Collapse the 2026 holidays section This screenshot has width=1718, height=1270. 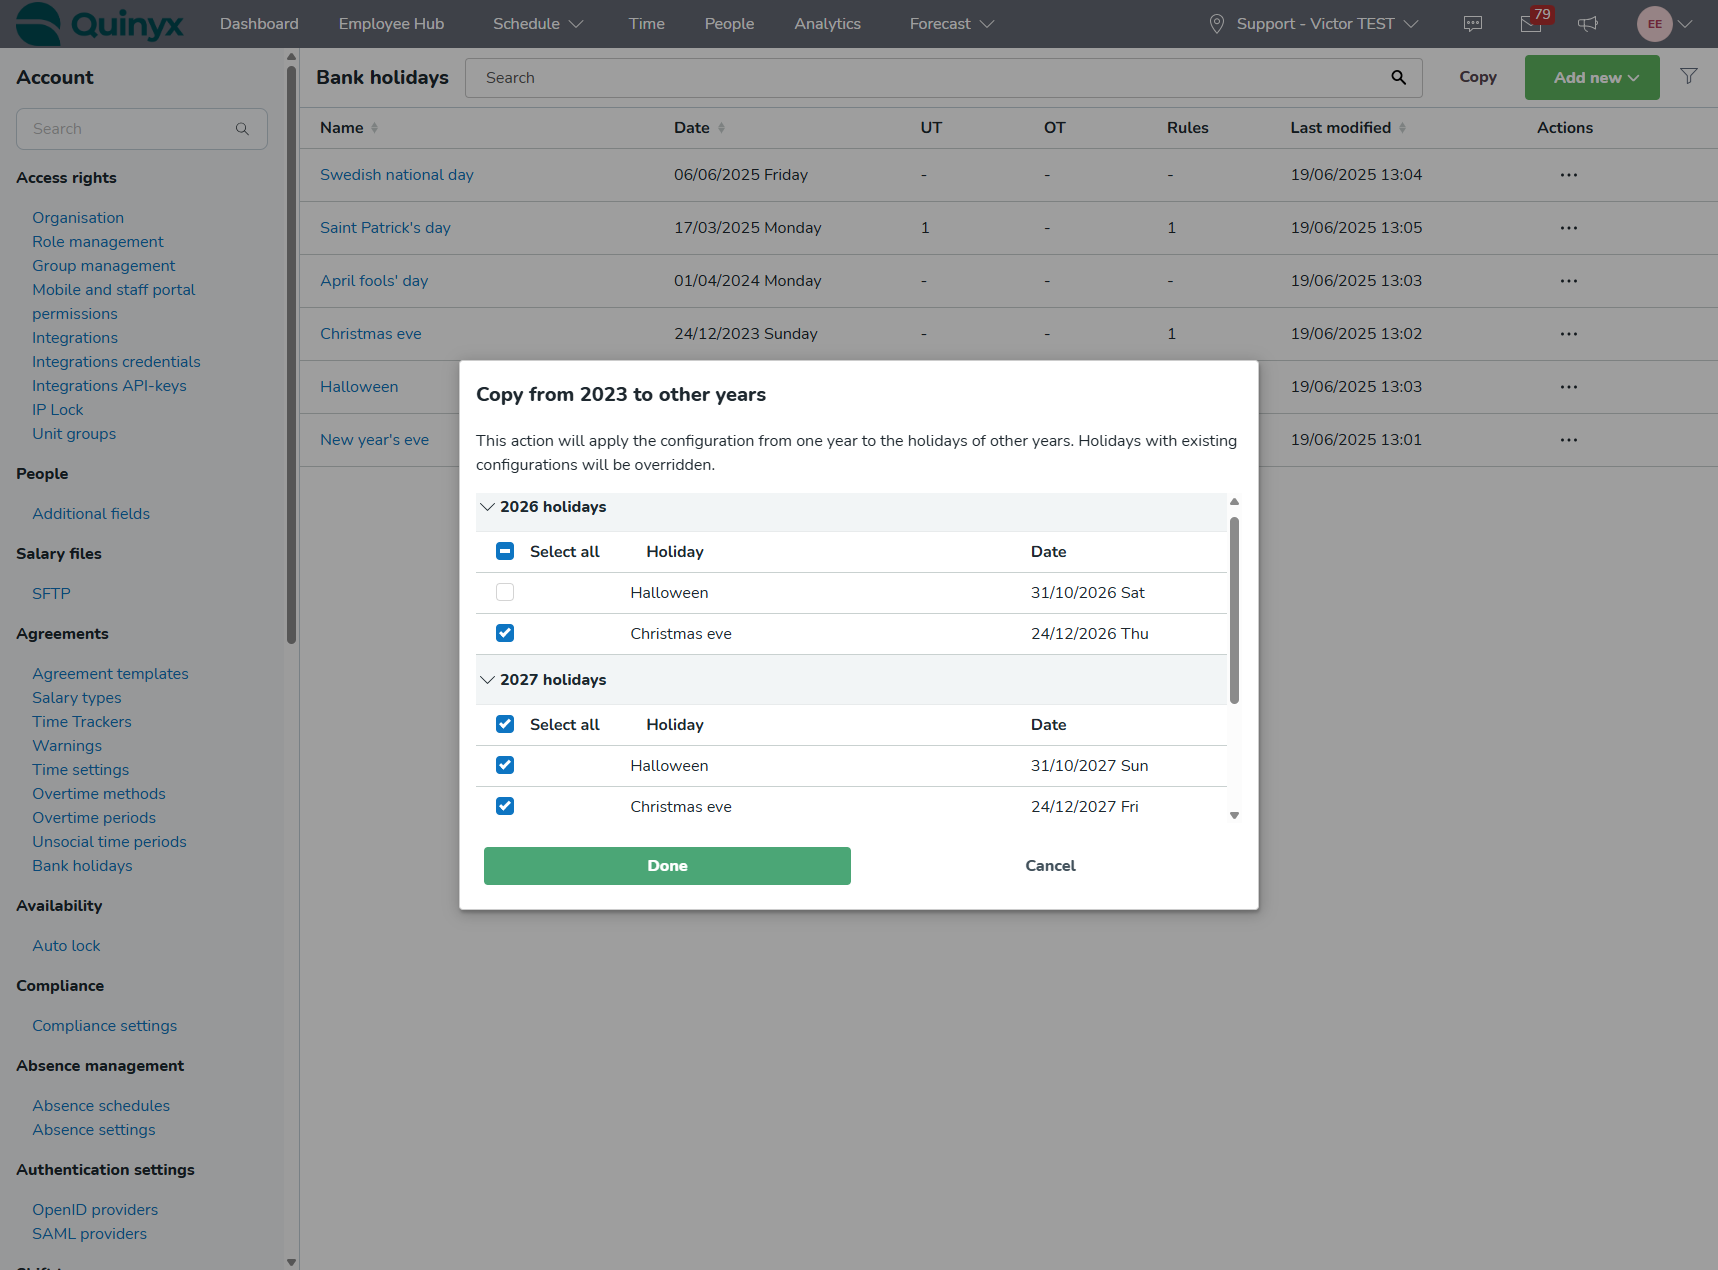pos(488,507)
